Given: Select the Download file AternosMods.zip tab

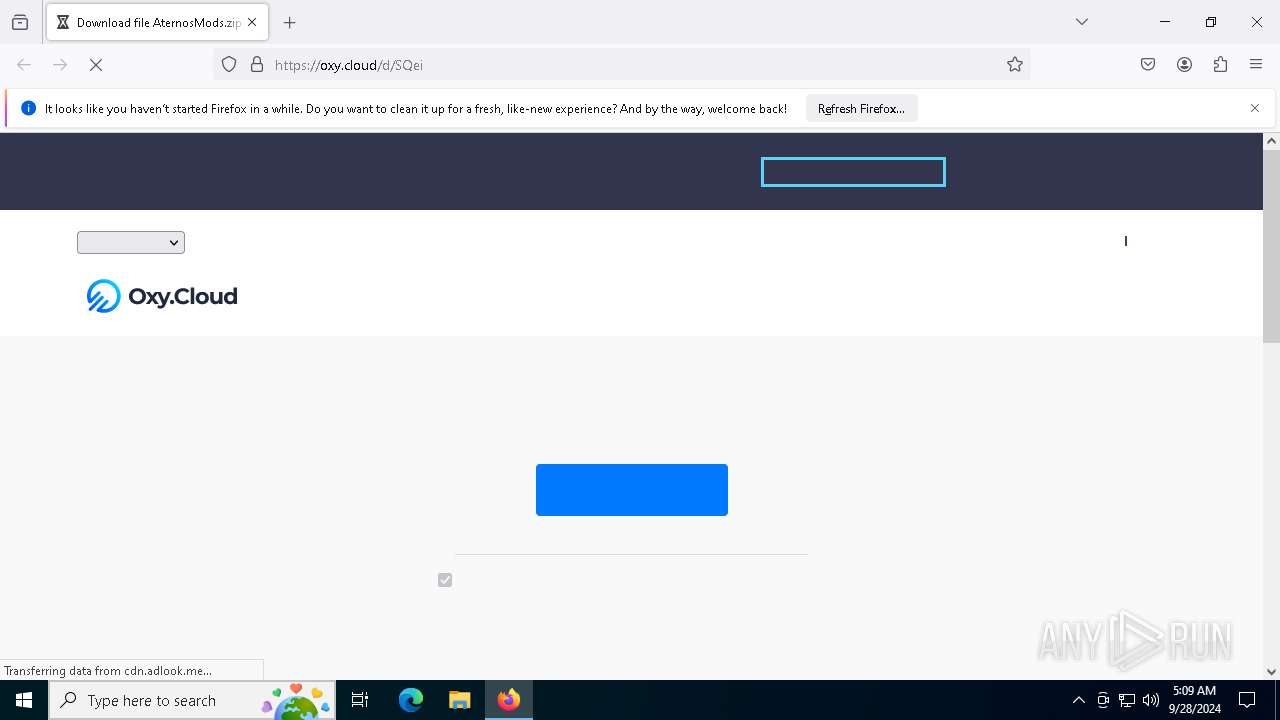Looking at the screenshot, I should click(x=157, y=22).
